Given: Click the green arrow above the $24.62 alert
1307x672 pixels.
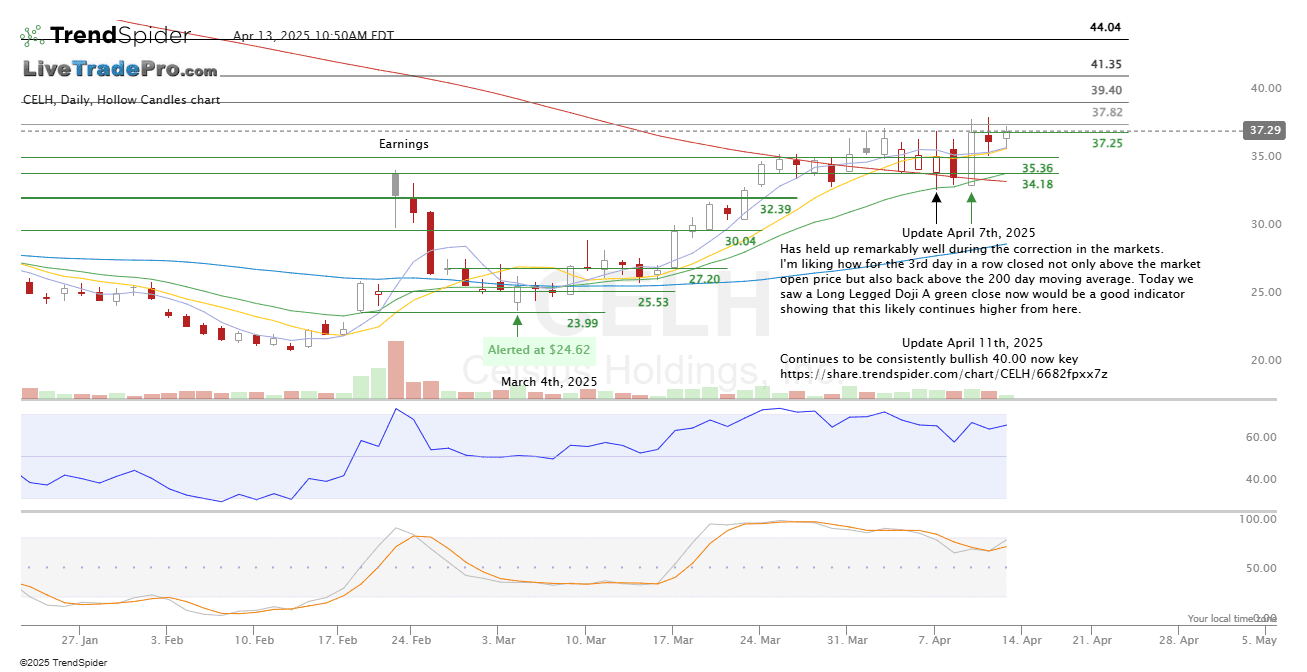Looking at the screenshot, I should [517, 324].
